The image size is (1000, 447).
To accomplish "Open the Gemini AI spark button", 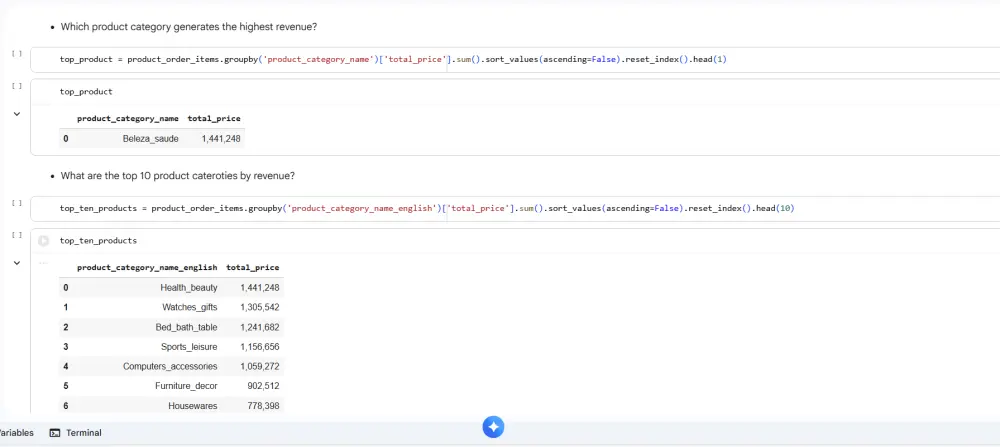I will pos(493,427).
